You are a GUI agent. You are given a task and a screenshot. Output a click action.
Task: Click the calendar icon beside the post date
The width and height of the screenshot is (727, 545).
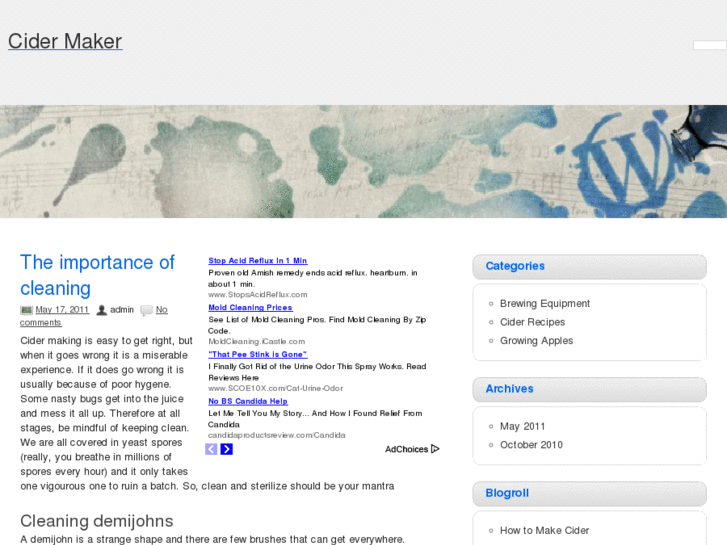[26, 310]
